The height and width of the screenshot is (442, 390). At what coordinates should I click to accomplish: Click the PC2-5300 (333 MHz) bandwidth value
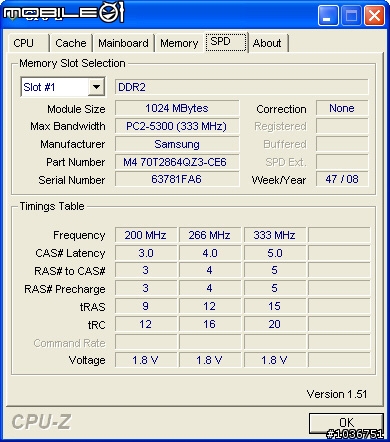tap(177, 126)
